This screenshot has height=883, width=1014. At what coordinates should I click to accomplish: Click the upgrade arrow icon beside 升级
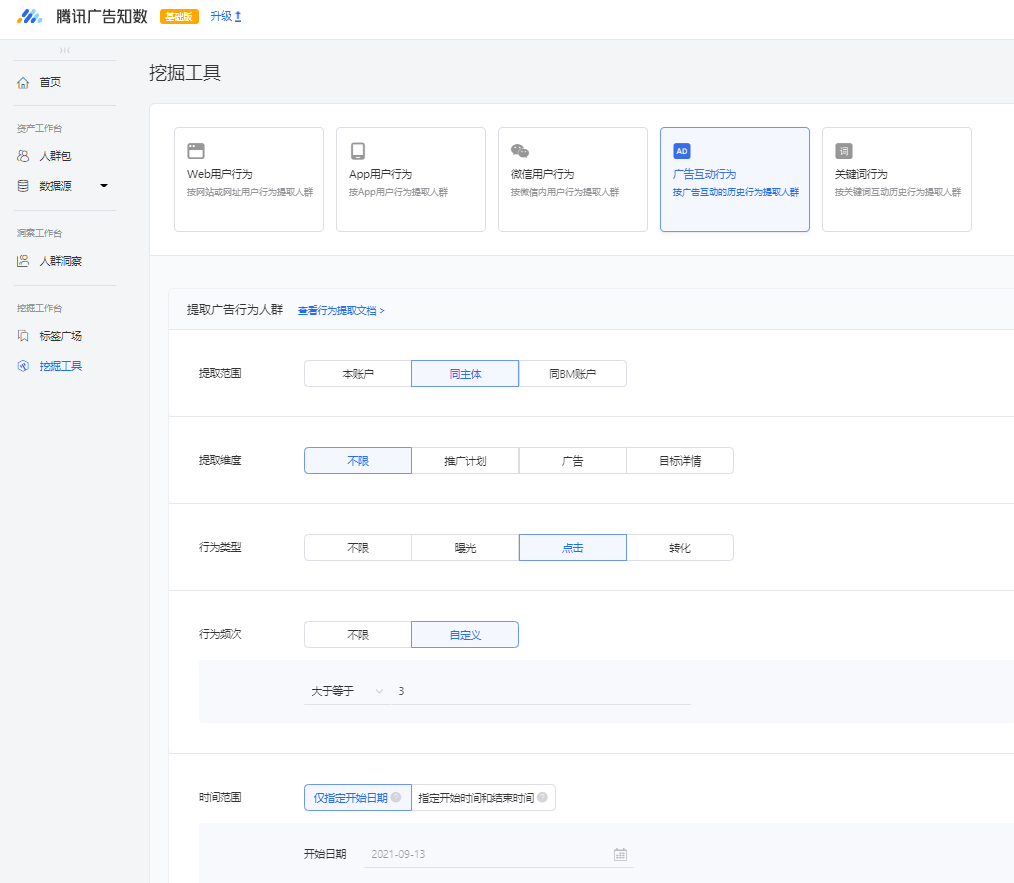point(238,16)
